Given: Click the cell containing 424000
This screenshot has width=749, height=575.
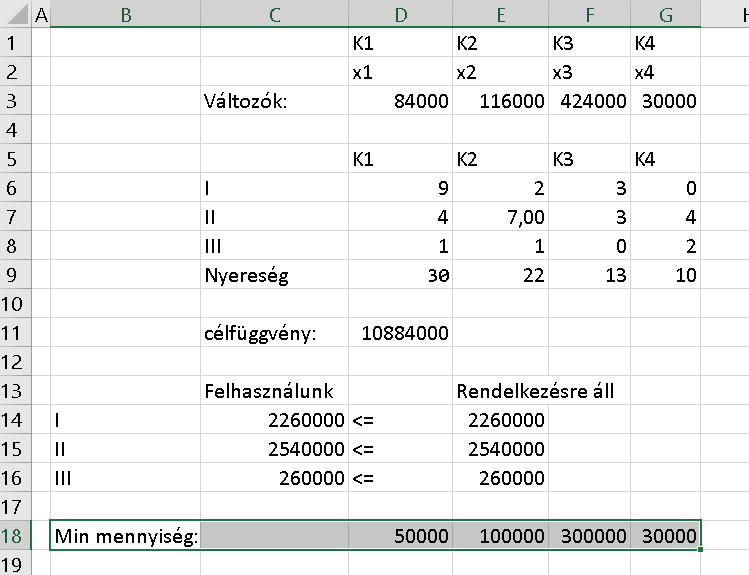Looking at the screenshot, I should 590,102.
